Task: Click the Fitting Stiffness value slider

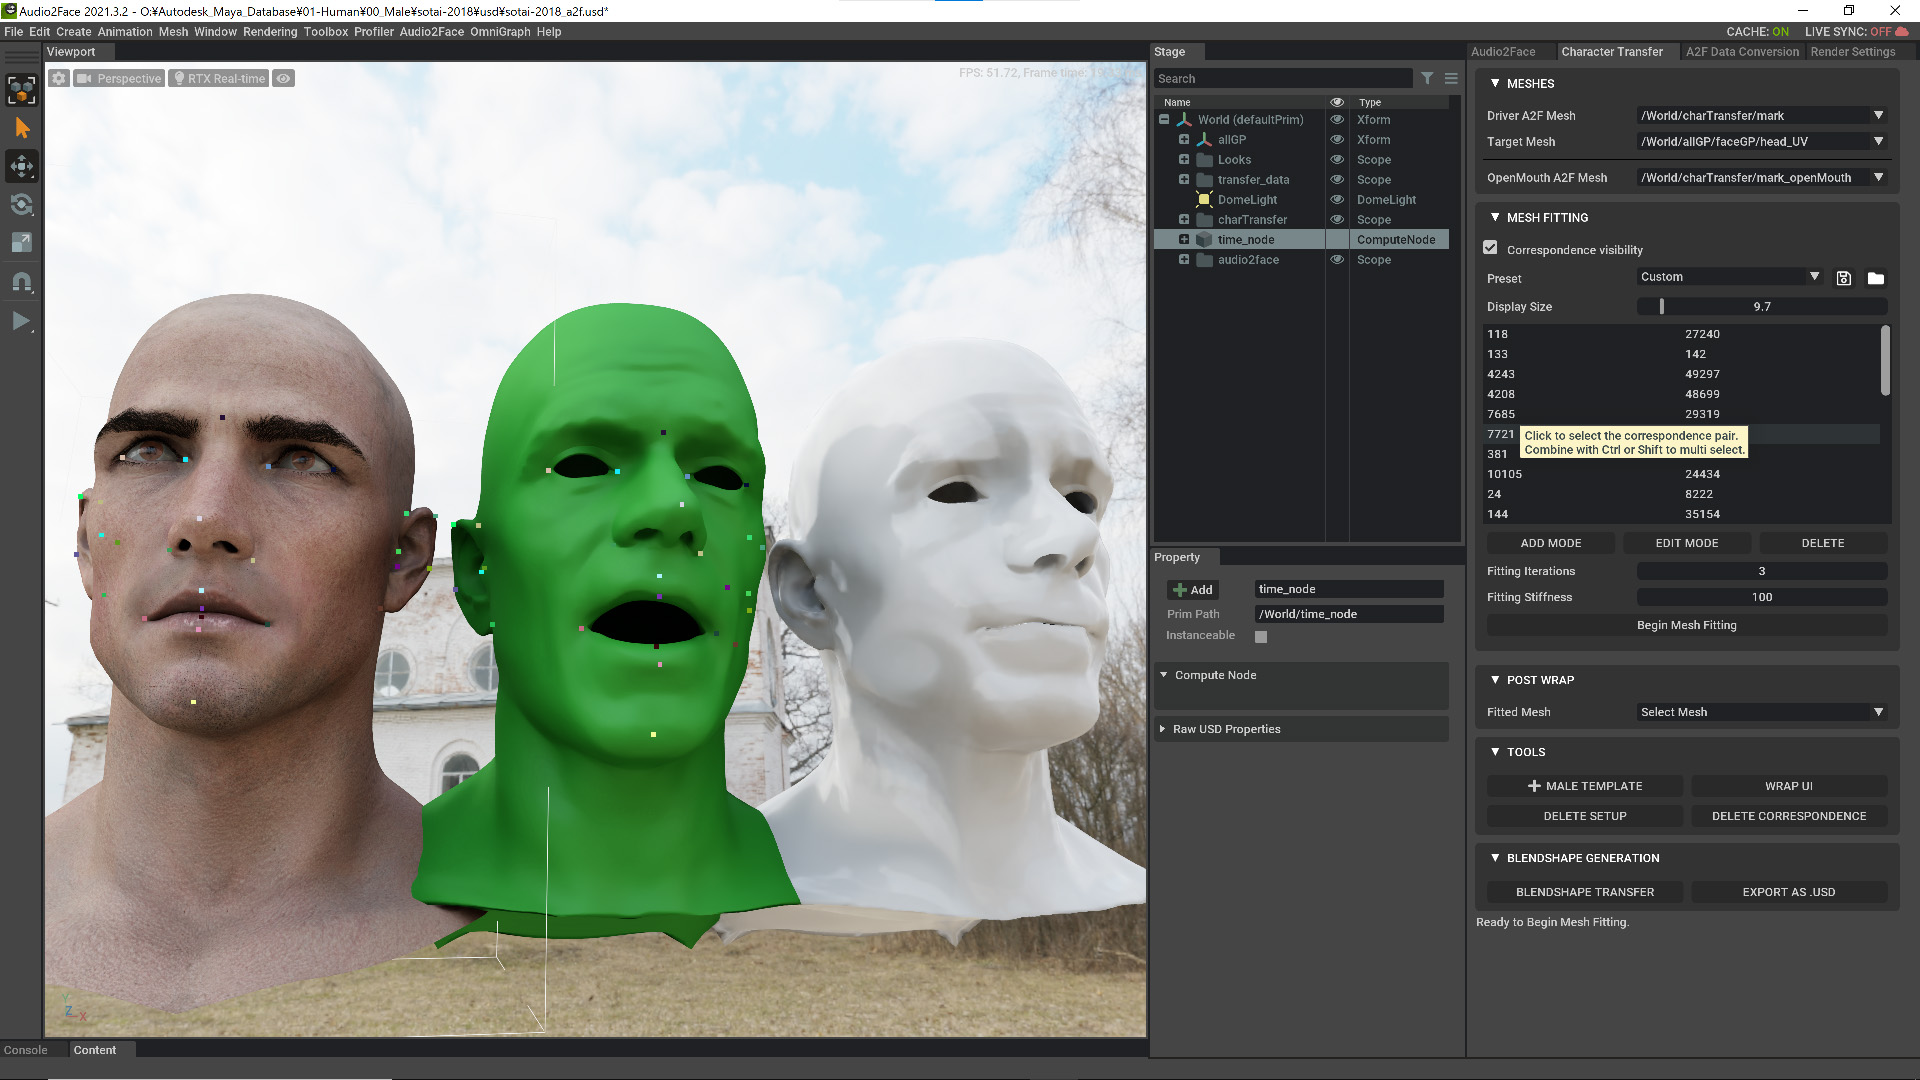Action: pyautogui.click(x=1762, y=597)
